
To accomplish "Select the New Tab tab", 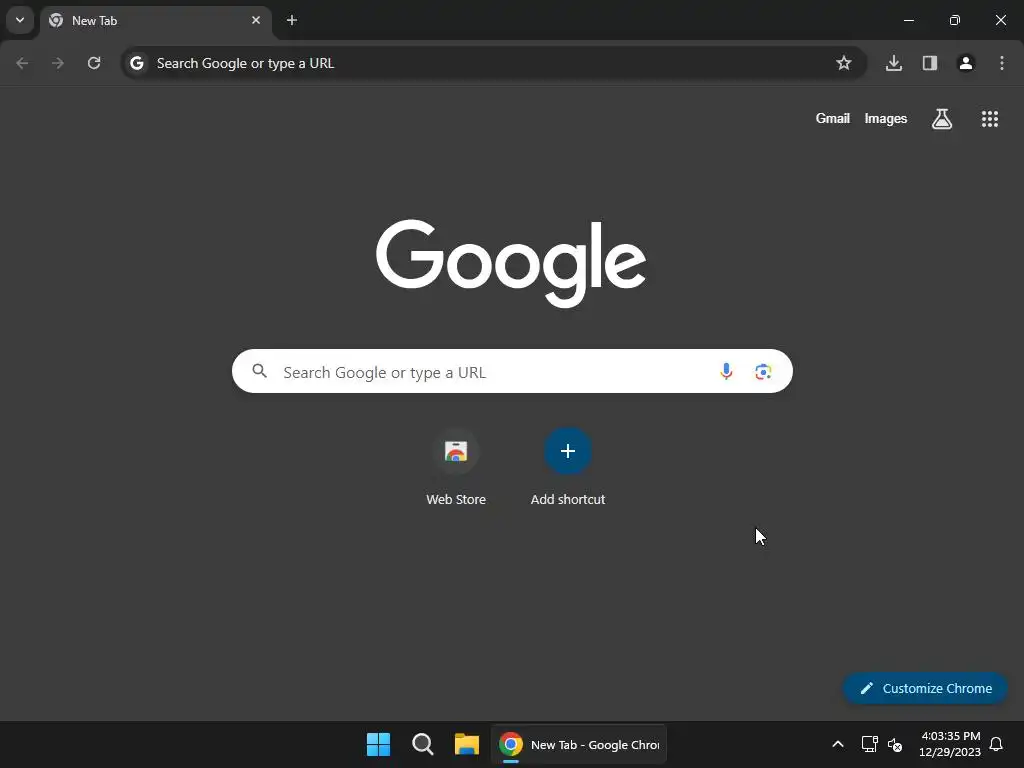I will pyautogui.click(x=155, y=20).
